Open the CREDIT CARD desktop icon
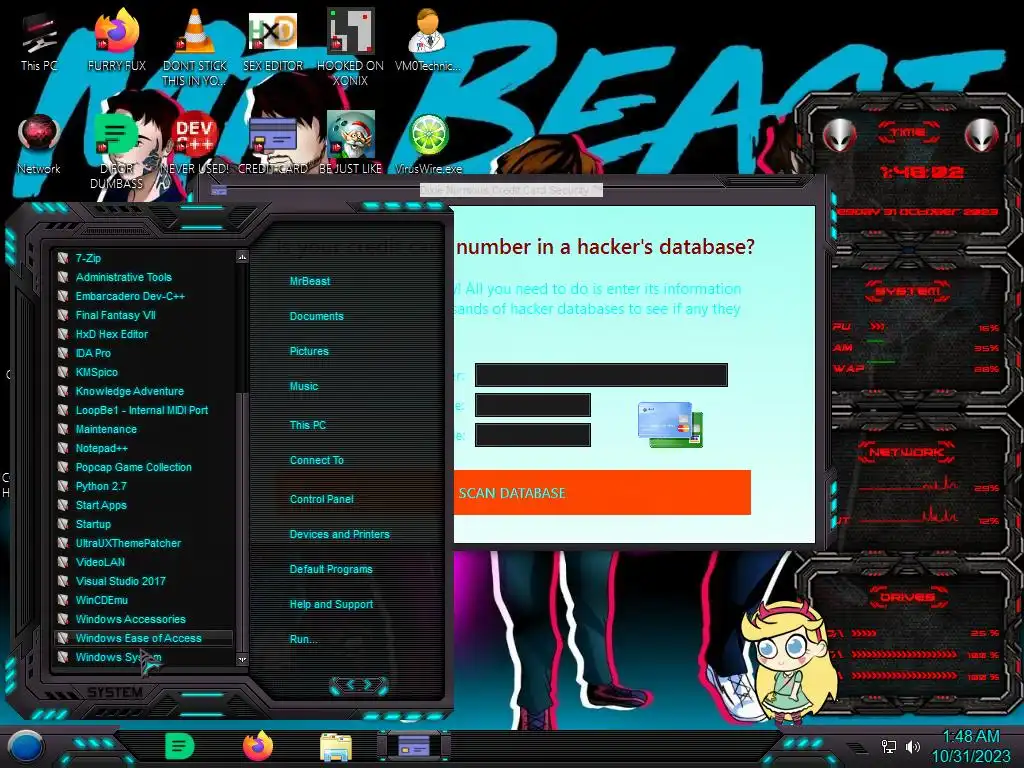The width and height of the screenshot is (1024, 768). (273, 144)
